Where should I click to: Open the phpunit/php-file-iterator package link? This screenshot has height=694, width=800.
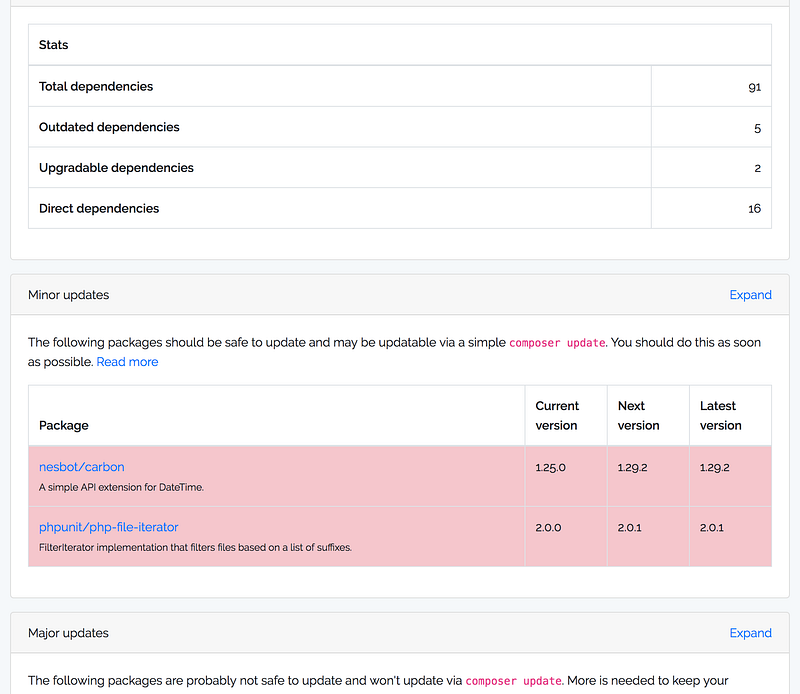coord(108,527)
